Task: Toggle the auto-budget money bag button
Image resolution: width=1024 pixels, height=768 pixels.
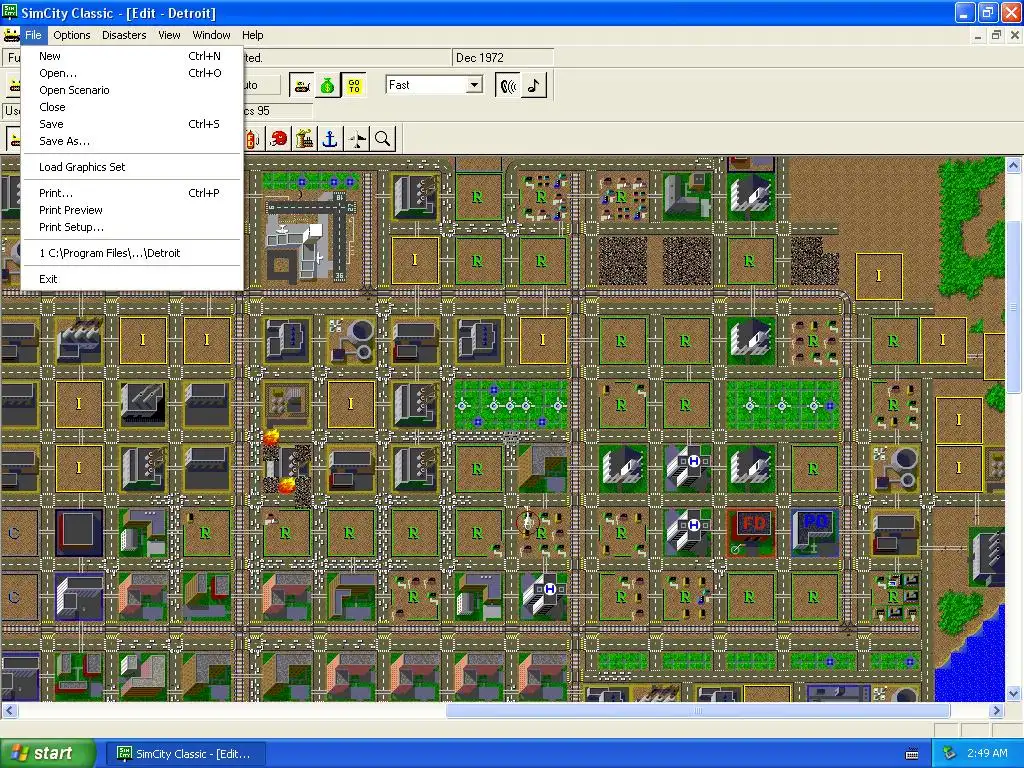Action: click(328, 86)
